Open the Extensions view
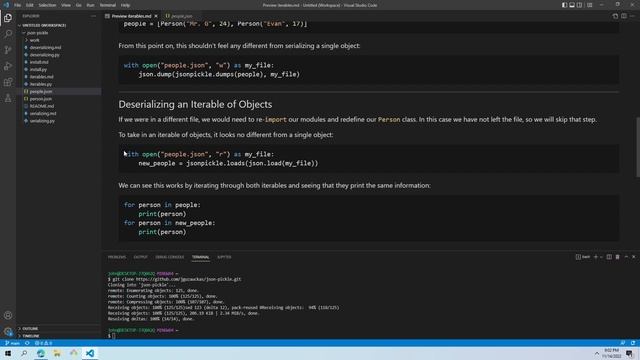640x360 pixels. coord(8,82)
